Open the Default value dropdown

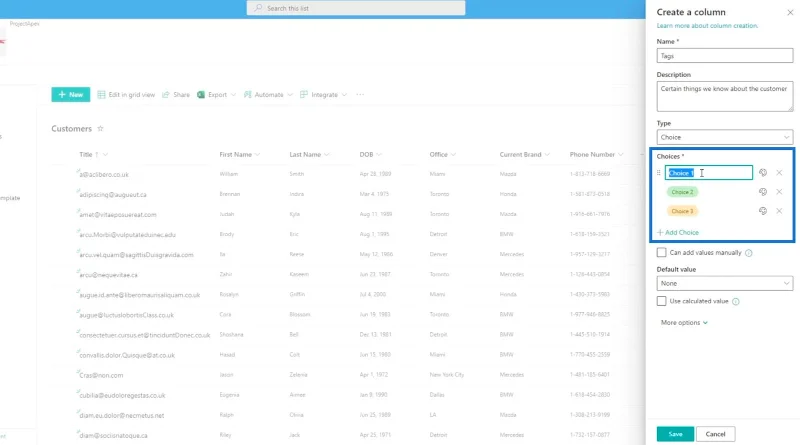click(724, 283)
